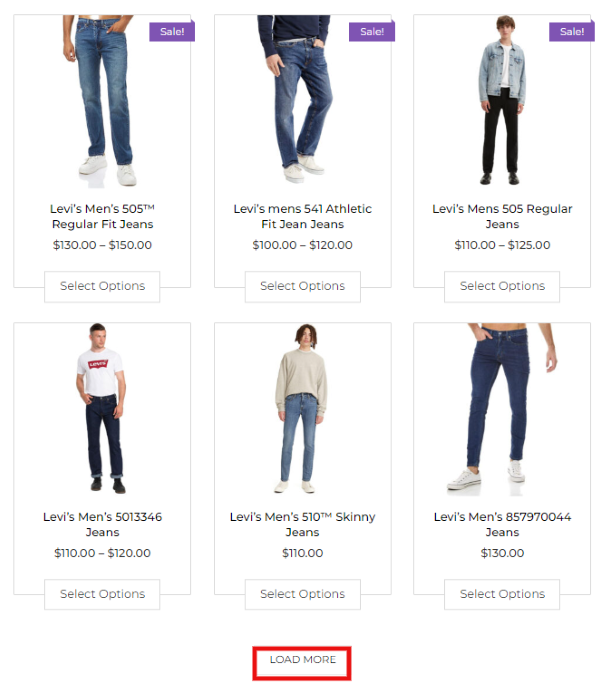Select Options for Levi's Men's 5013346 Jeans

coord(102,594)
